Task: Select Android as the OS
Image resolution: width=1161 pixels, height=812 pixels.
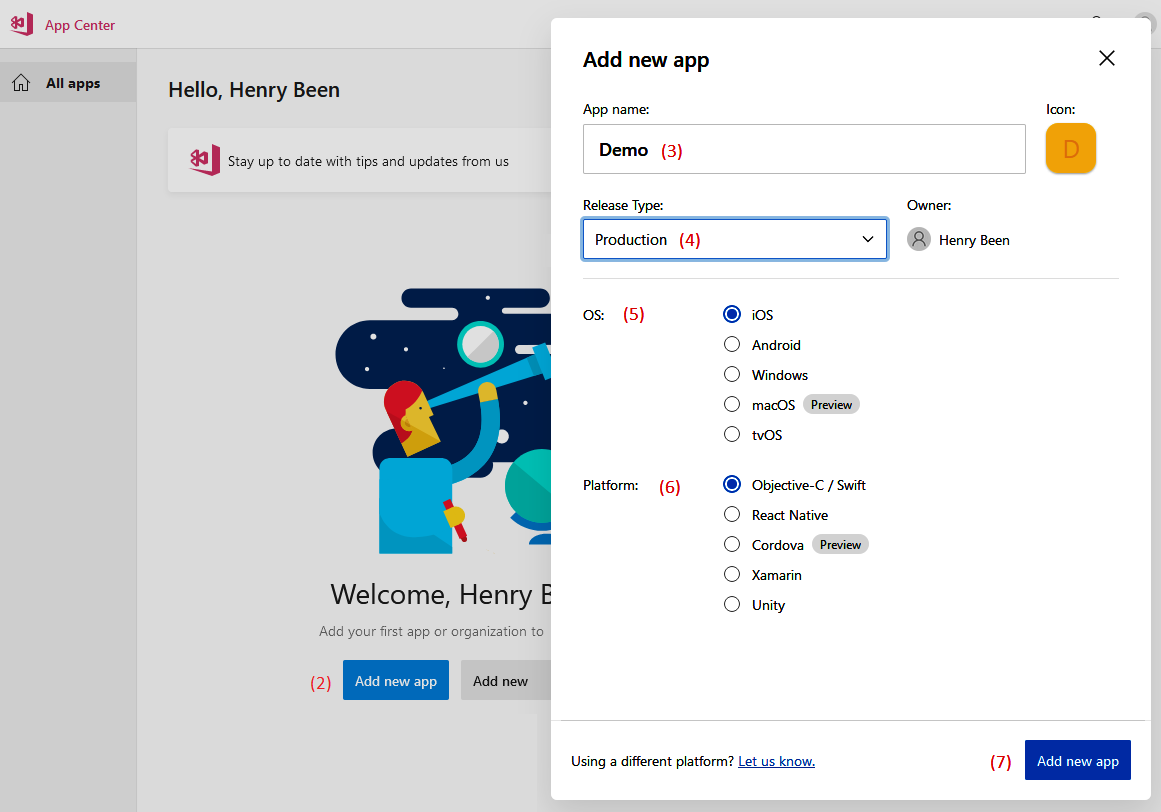Action: tap(732, 345)
